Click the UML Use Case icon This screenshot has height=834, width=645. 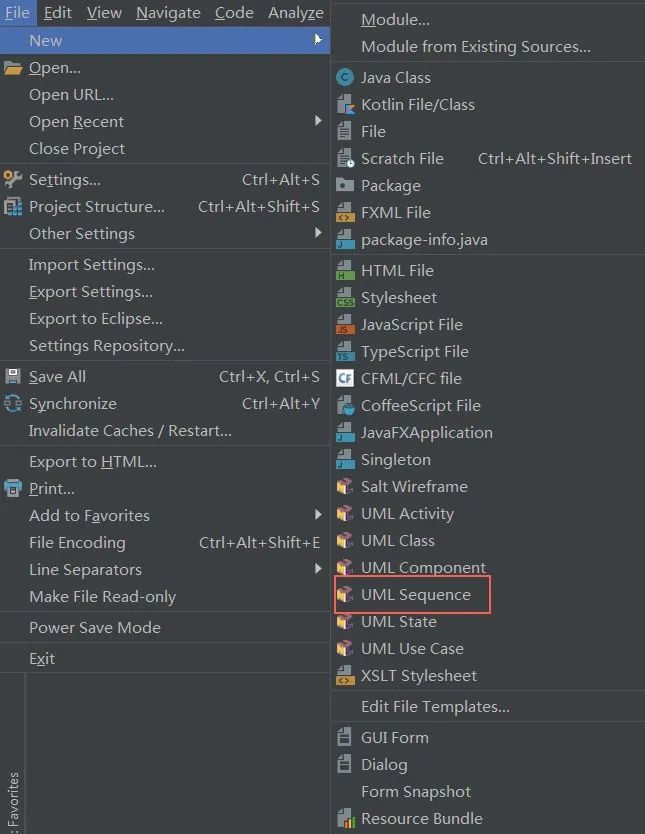coord(345,648)
